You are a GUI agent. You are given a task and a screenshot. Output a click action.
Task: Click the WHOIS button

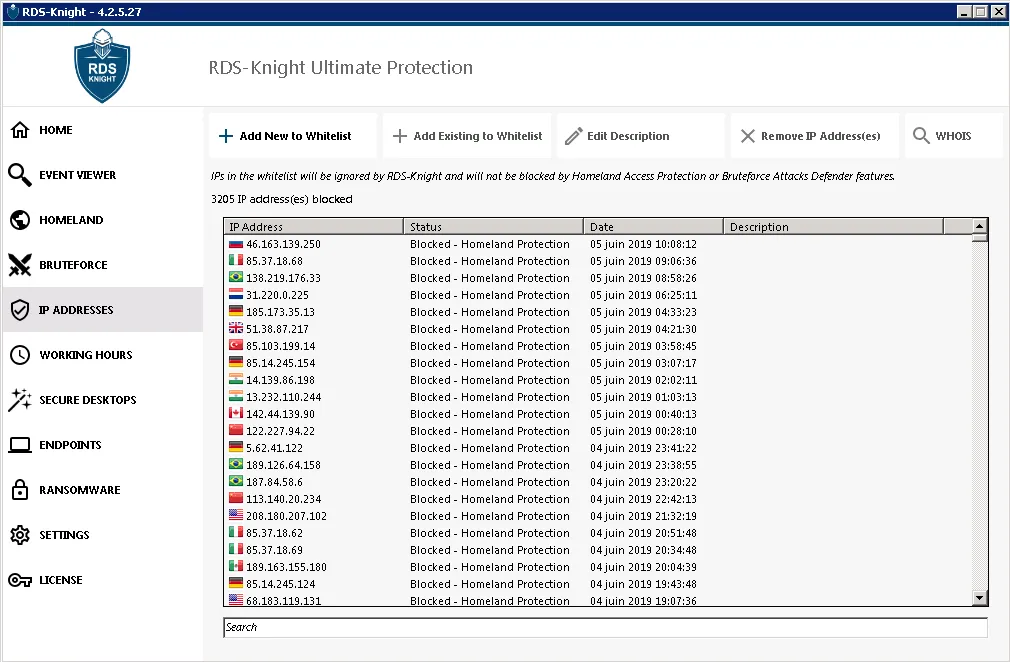pyautogui.click(x=954, y=136)
